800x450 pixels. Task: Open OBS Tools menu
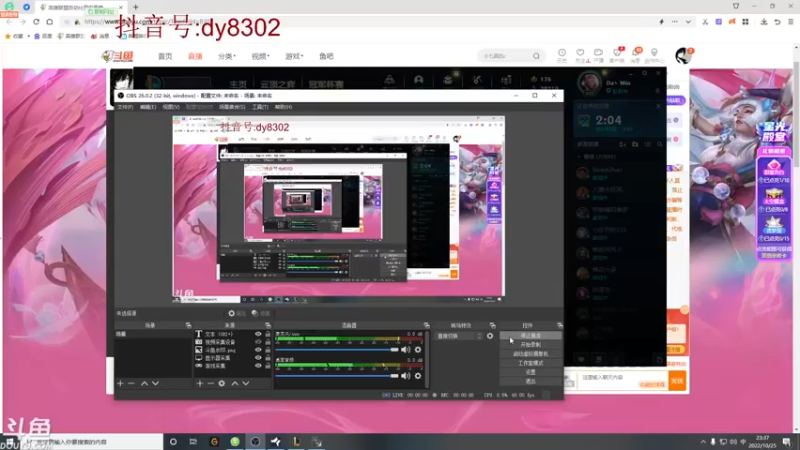tap(260, 107)
